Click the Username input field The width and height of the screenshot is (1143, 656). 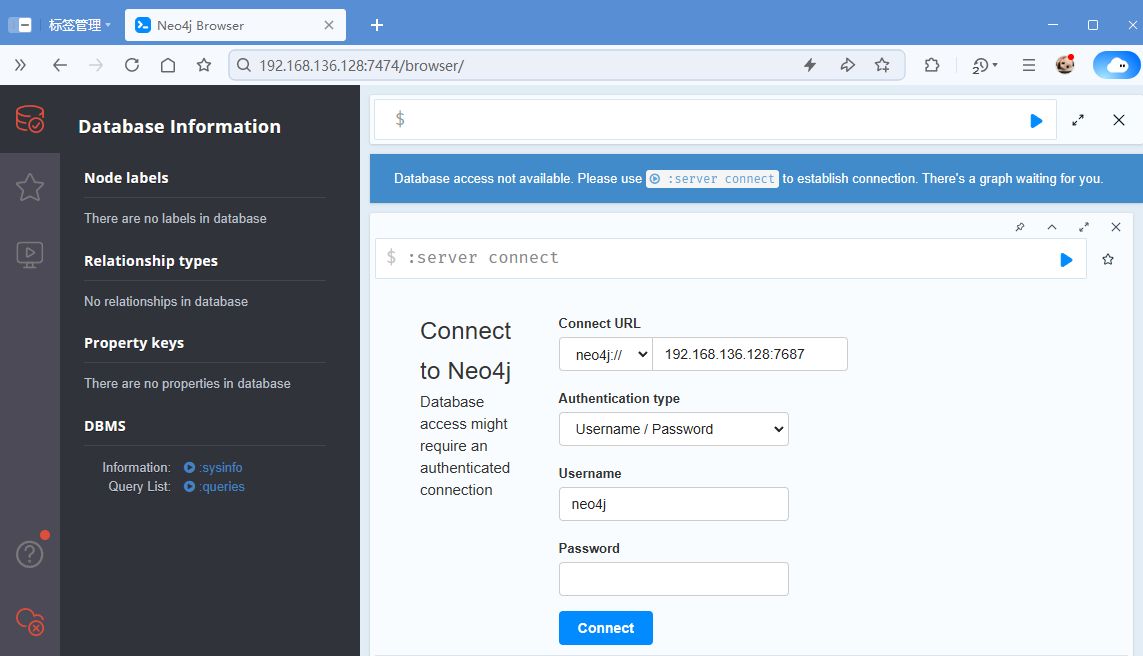pos(674,504)
